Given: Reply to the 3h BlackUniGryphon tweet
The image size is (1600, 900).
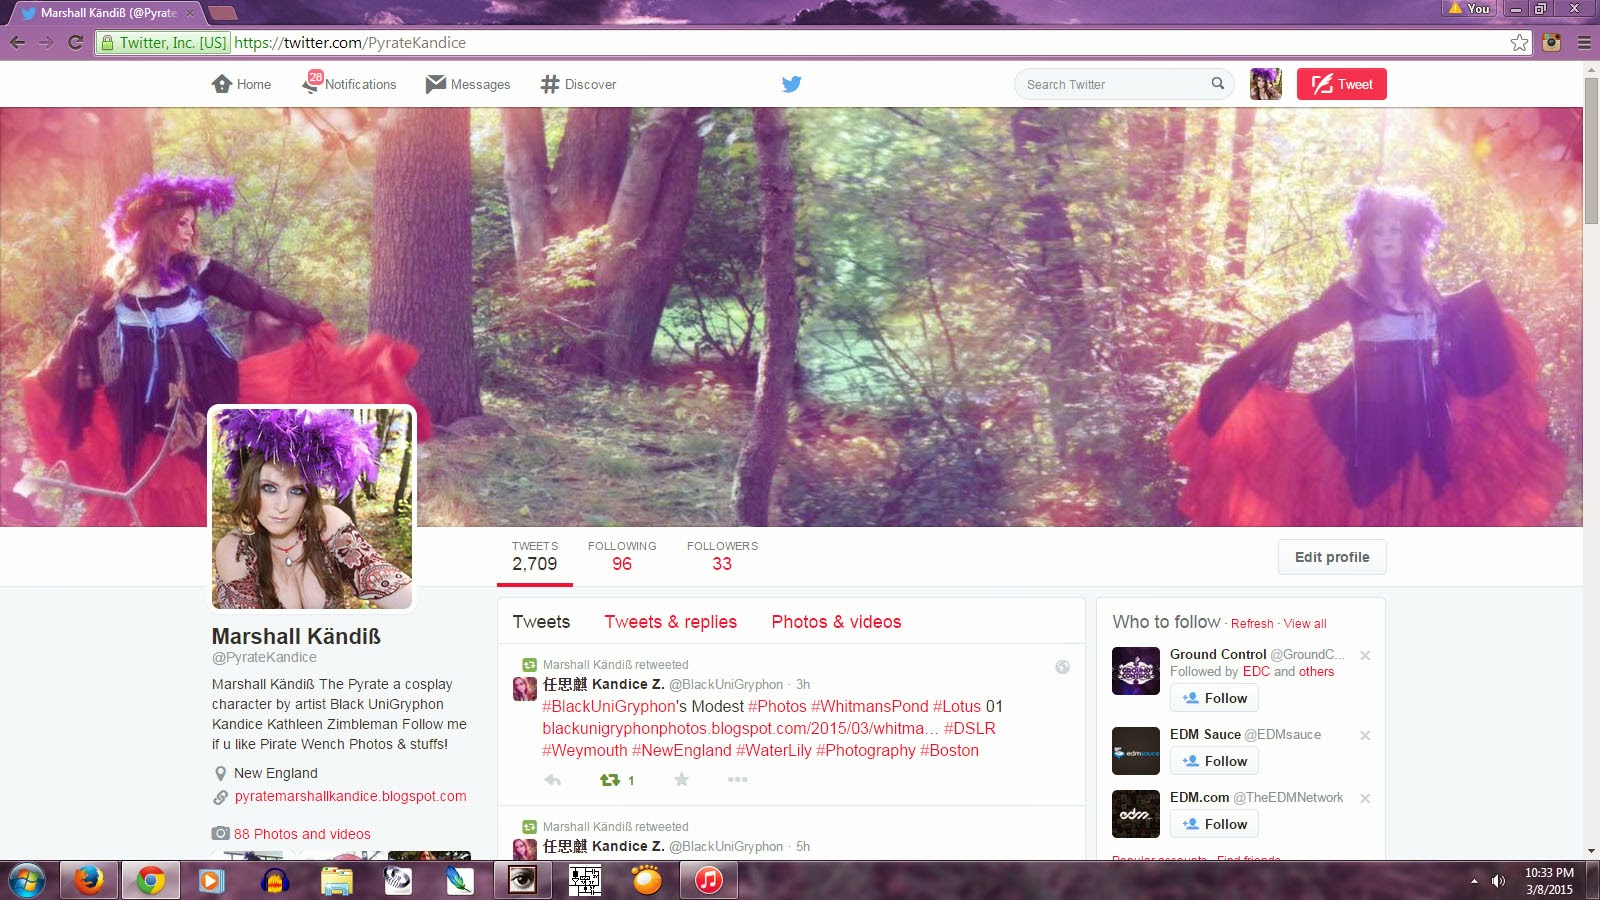Looking at the screenshot, I should point(552,780).
